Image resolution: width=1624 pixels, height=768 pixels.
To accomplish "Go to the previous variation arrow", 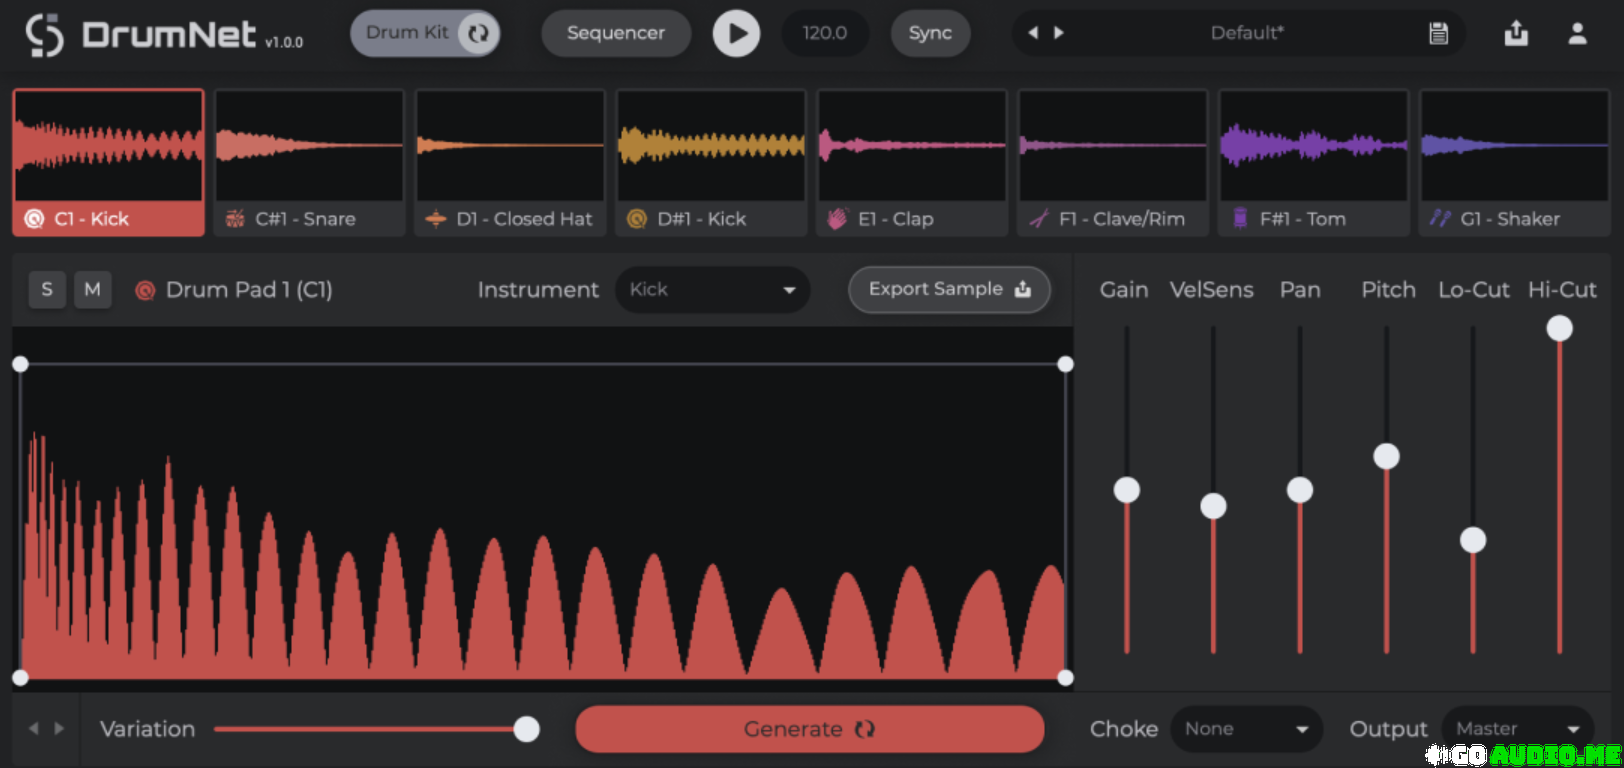I will pos(33,729).
